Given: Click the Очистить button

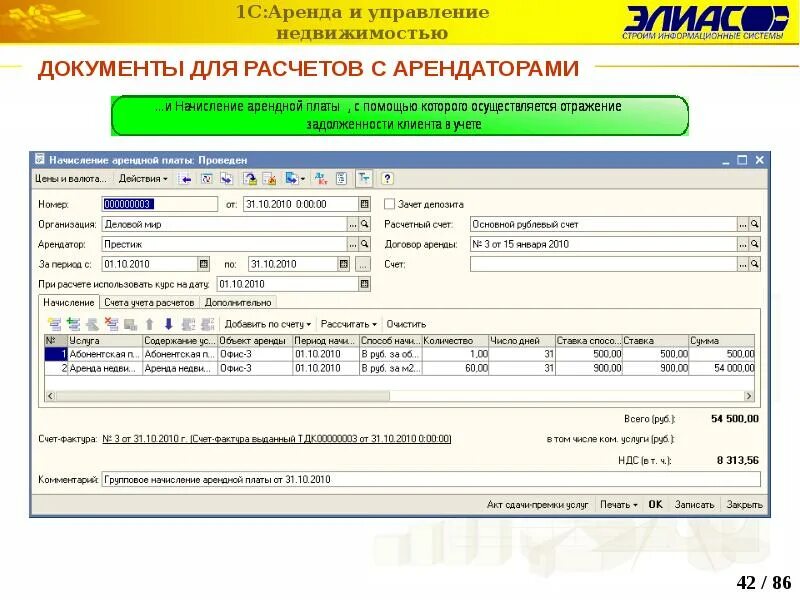Looking at the screenshot, I should 406,324.
